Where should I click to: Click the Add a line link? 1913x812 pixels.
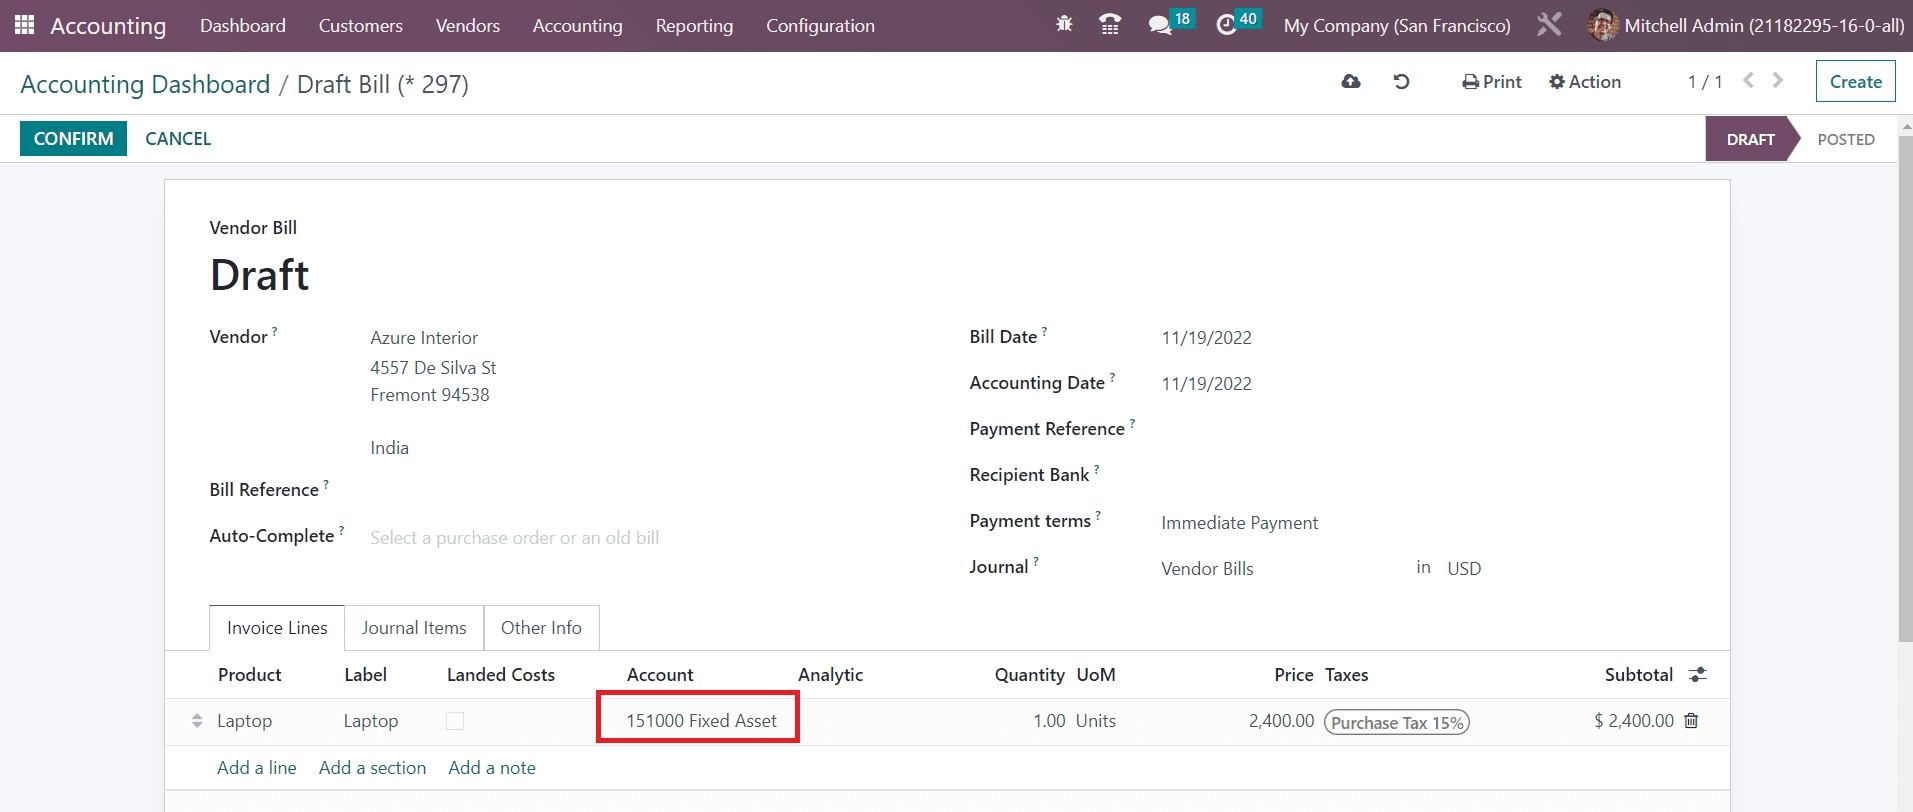257,768
